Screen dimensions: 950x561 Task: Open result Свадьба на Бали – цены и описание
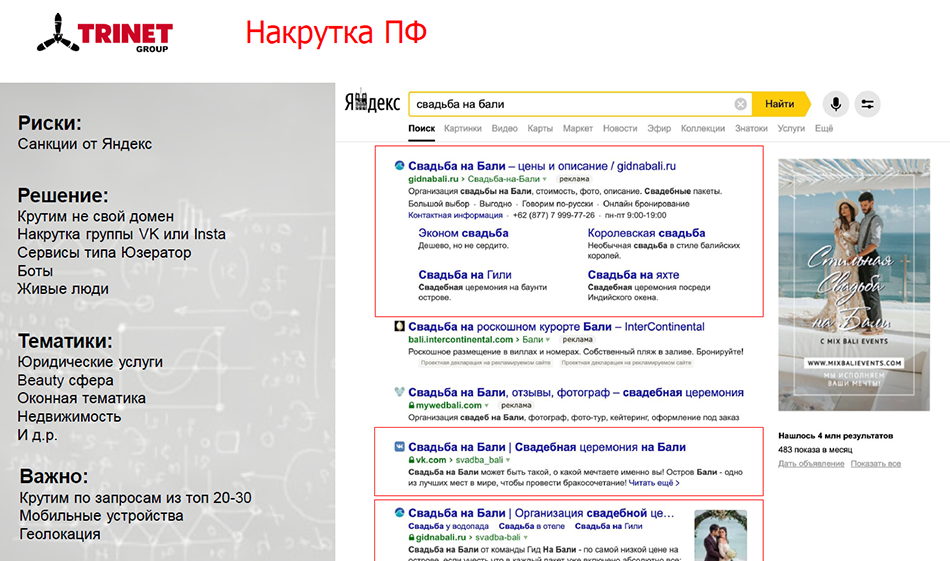(542, 165)
